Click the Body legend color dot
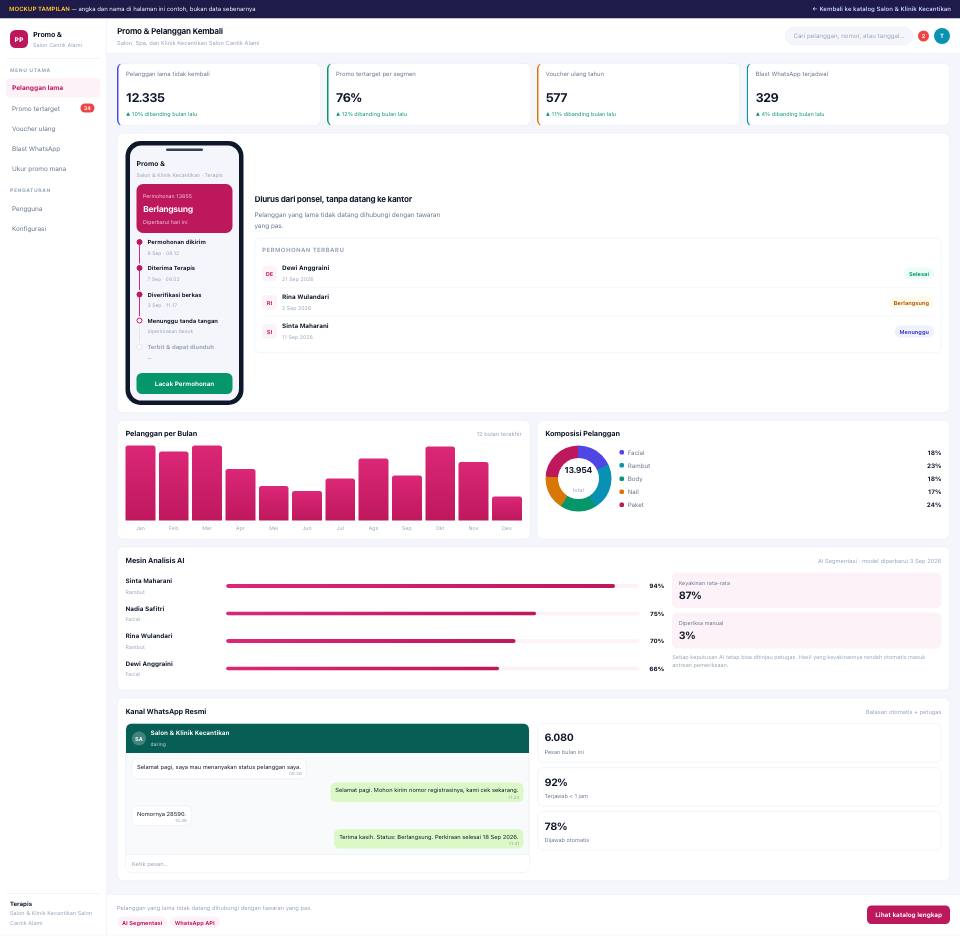 621,479
